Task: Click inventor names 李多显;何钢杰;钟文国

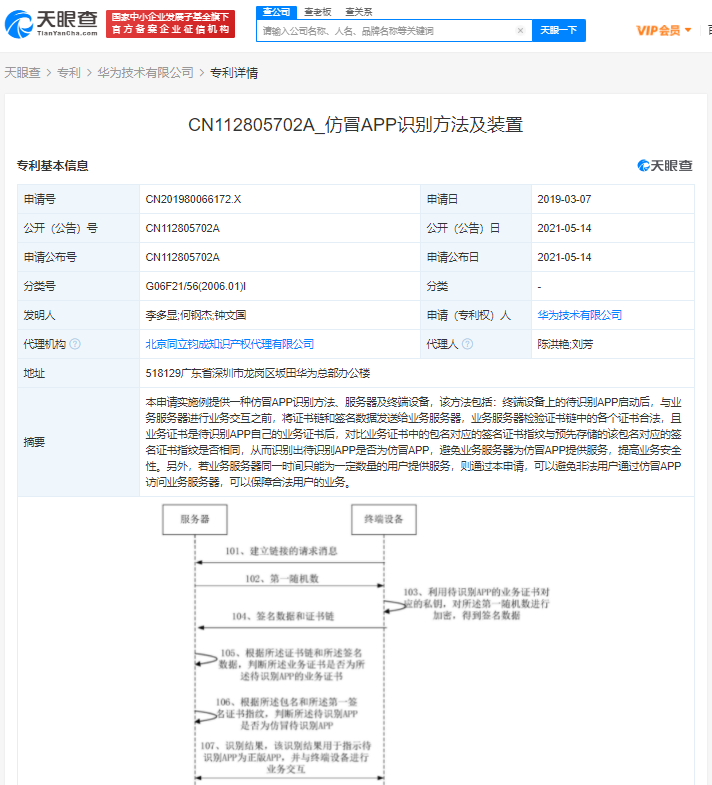Action: click(x=196, y=315)
